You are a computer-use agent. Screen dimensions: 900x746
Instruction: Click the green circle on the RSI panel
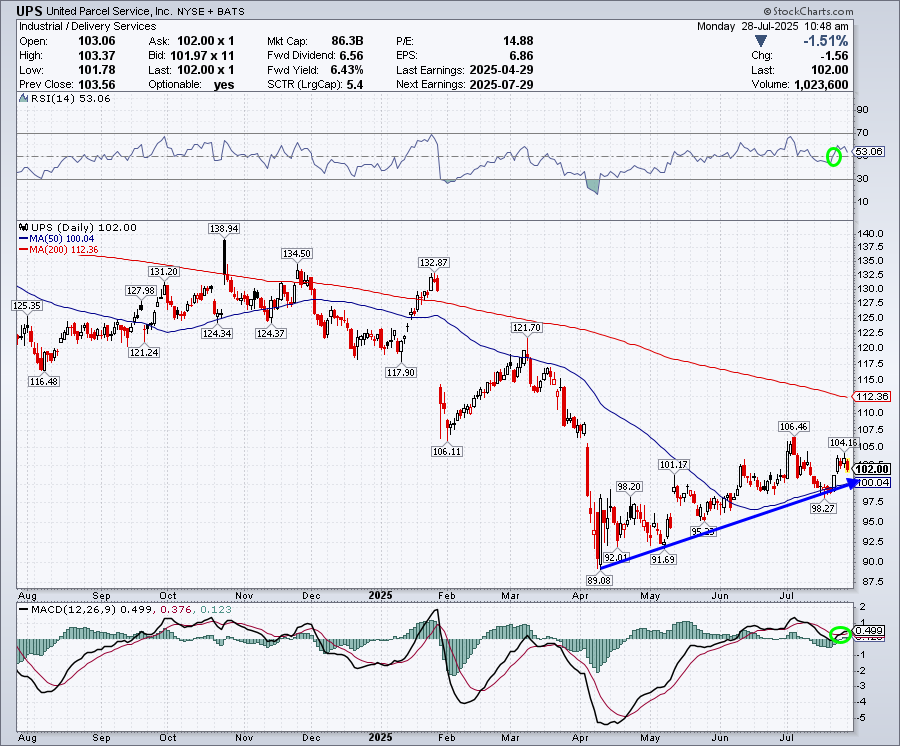(835, 156)
